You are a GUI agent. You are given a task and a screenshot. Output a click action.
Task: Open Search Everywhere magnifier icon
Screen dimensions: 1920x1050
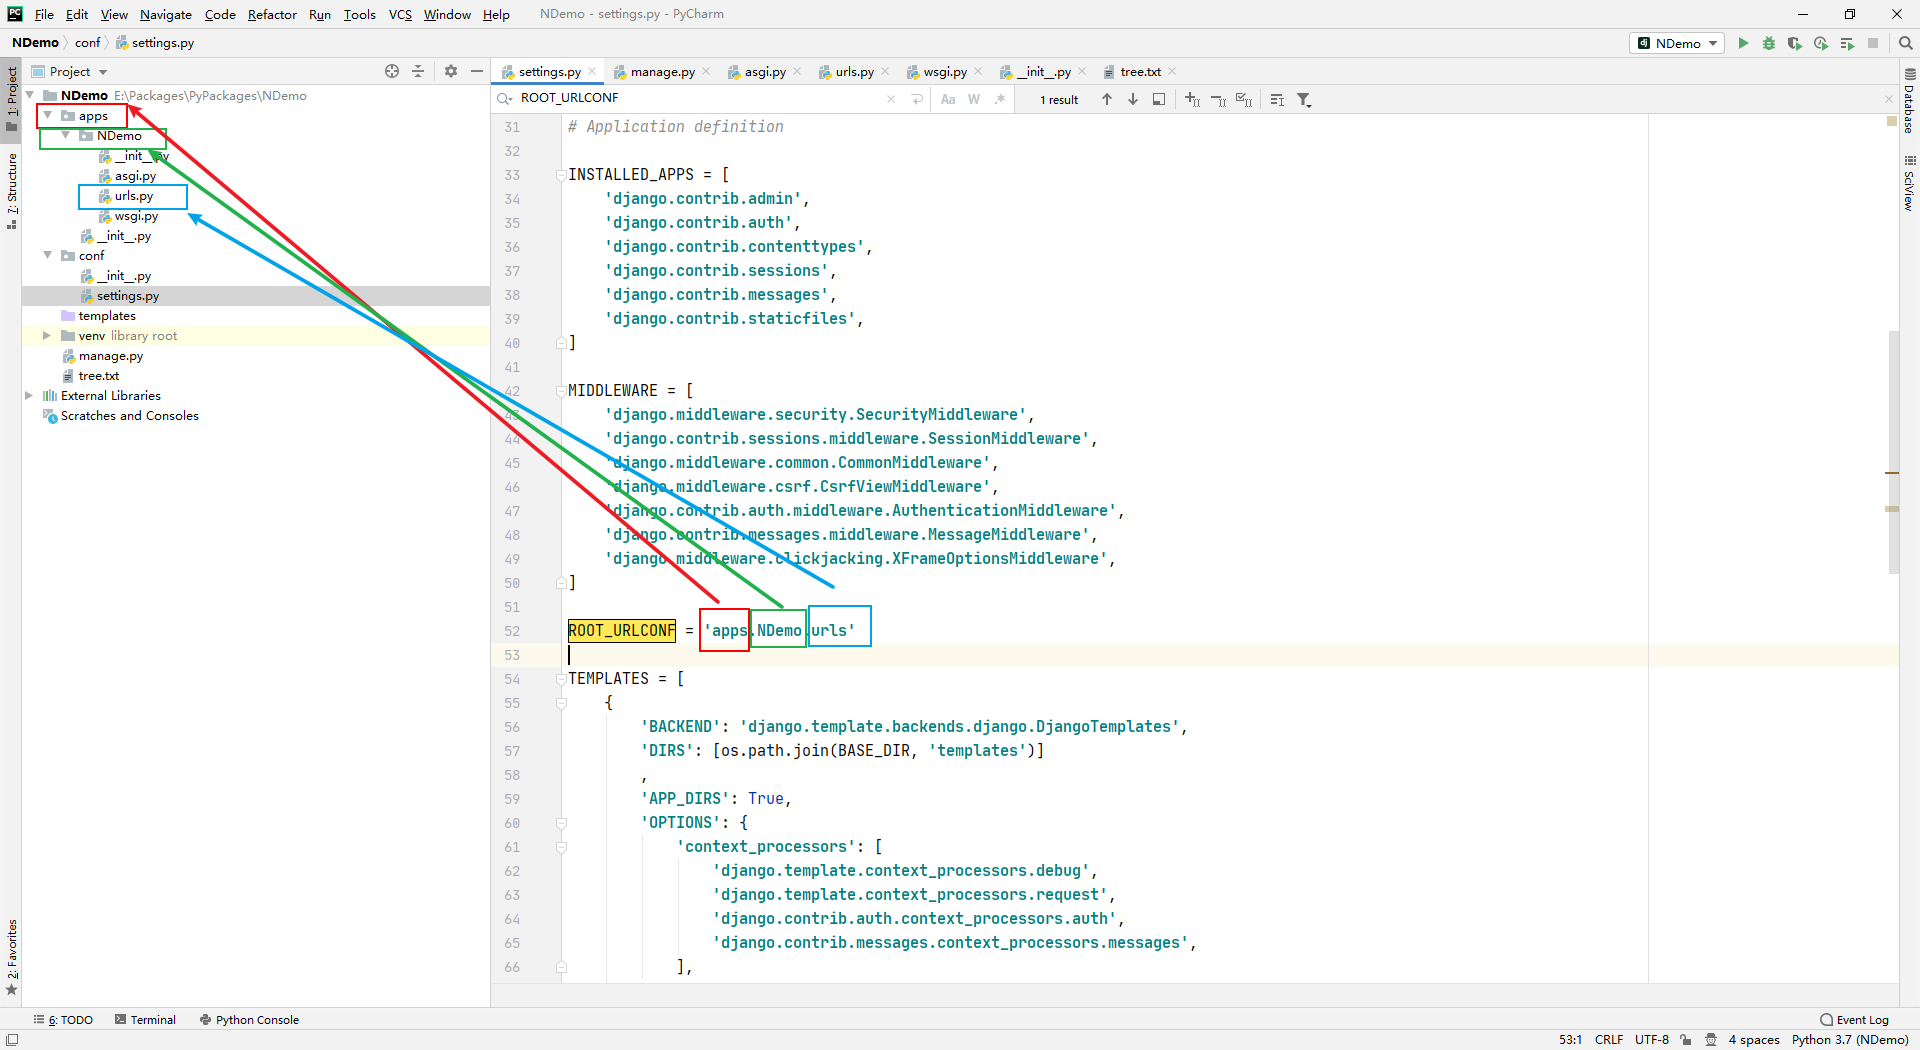click(1906, 43)
